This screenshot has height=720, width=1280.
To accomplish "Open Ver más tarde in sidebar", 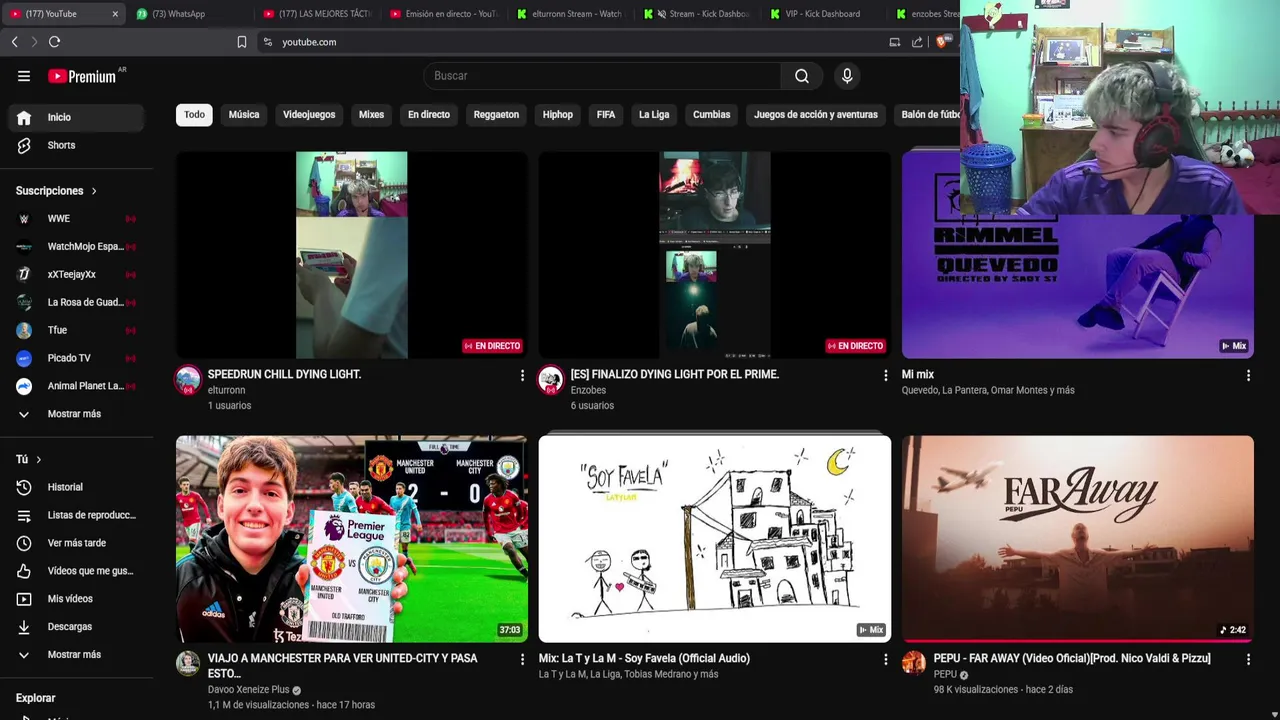I will pos(77,543).
